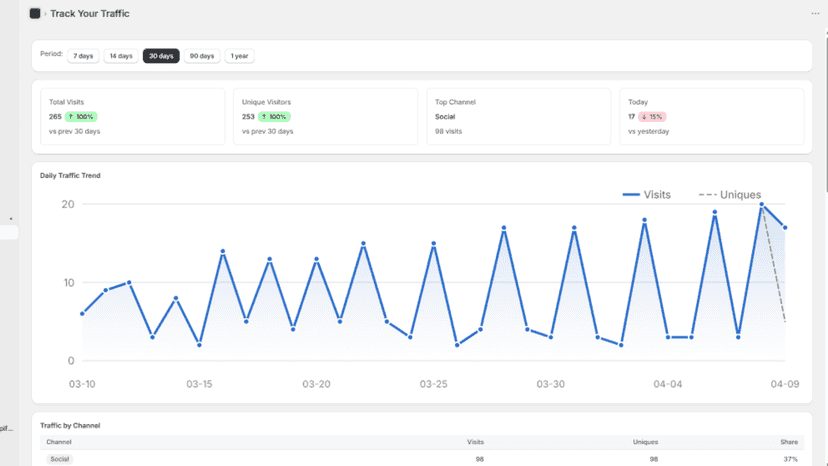Click the Track Your Traffic page title
Screen dimensions: 828x466
tap(90, 14)
